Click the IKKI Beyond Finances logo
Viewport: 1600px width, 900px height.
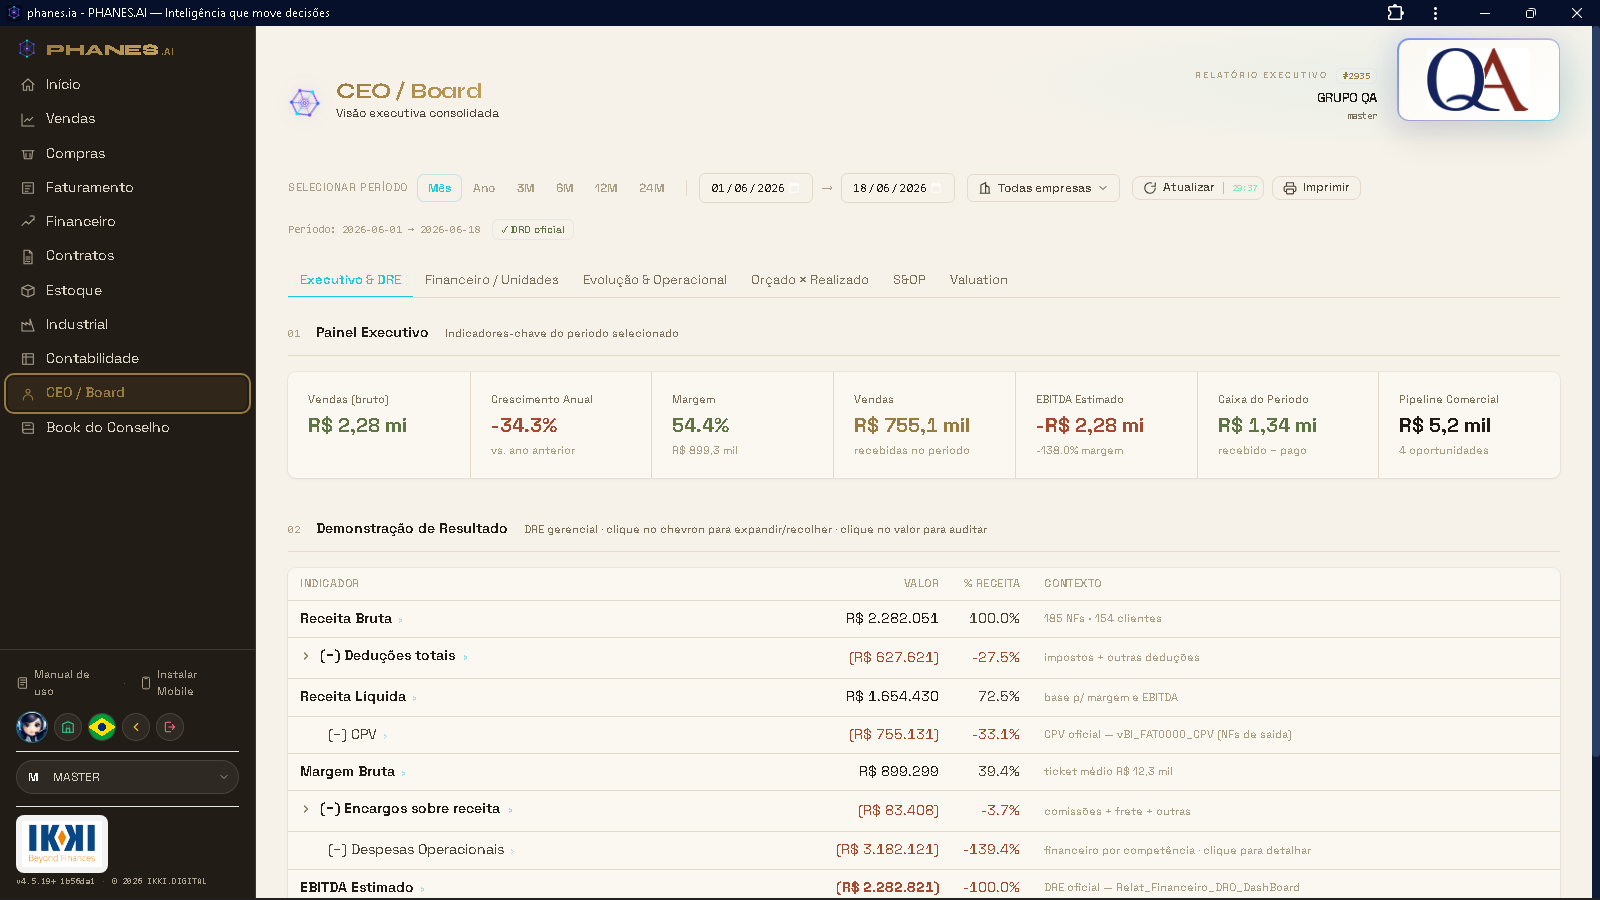pos(62,843)
